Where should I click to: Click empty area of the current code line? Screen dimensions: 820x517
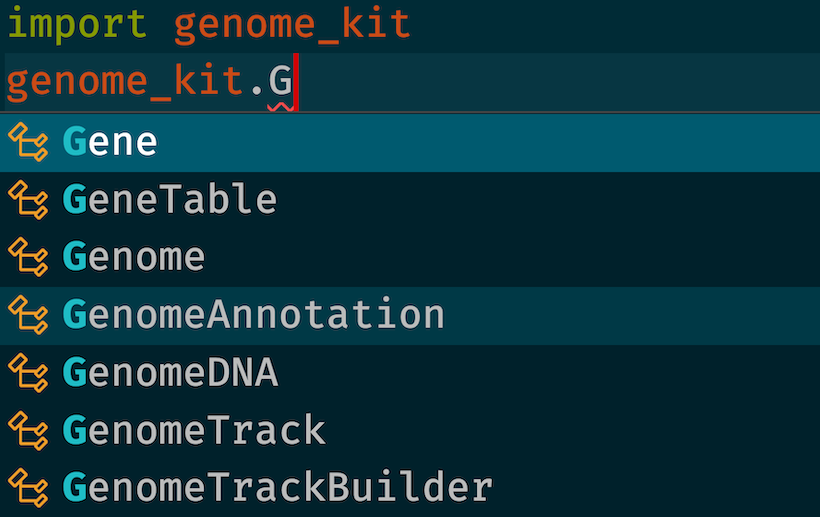[x=557, y=82]
